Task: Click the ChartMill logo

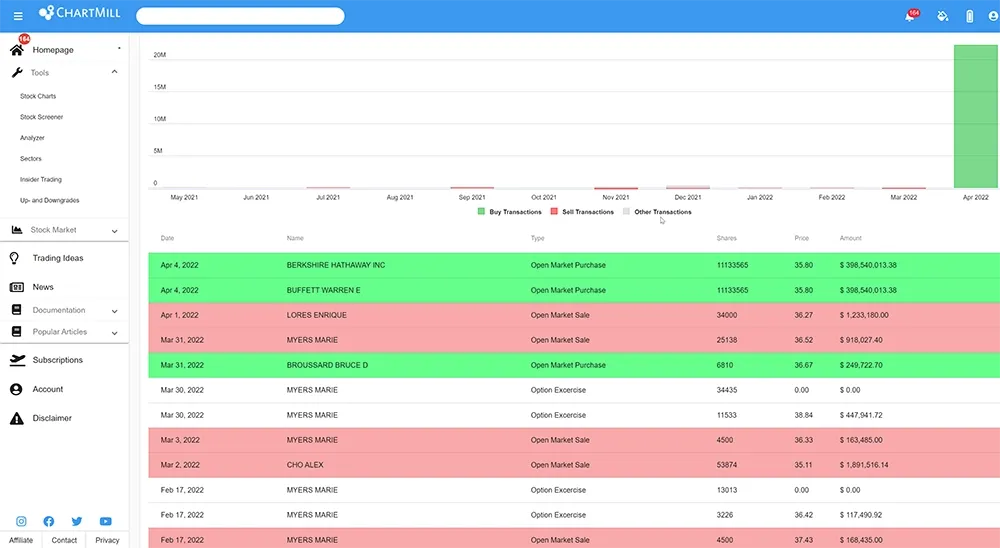Action: 80,13
